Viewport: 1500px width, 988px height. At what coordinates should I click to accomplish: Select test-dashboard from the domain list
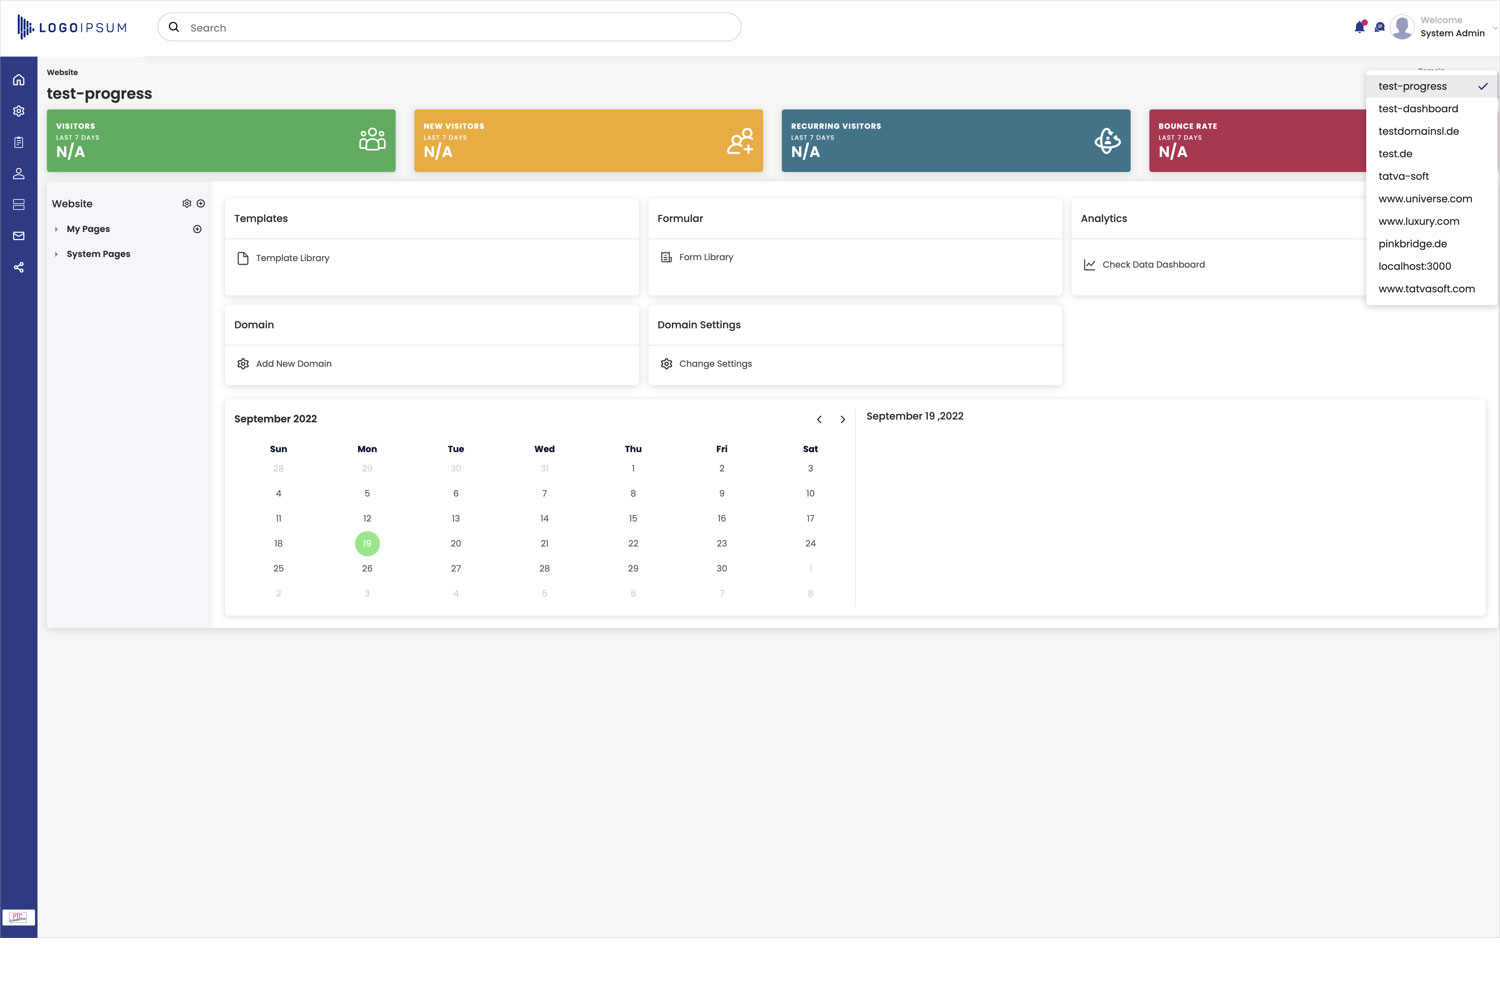pyautogui.click(x=1418, y=109)
